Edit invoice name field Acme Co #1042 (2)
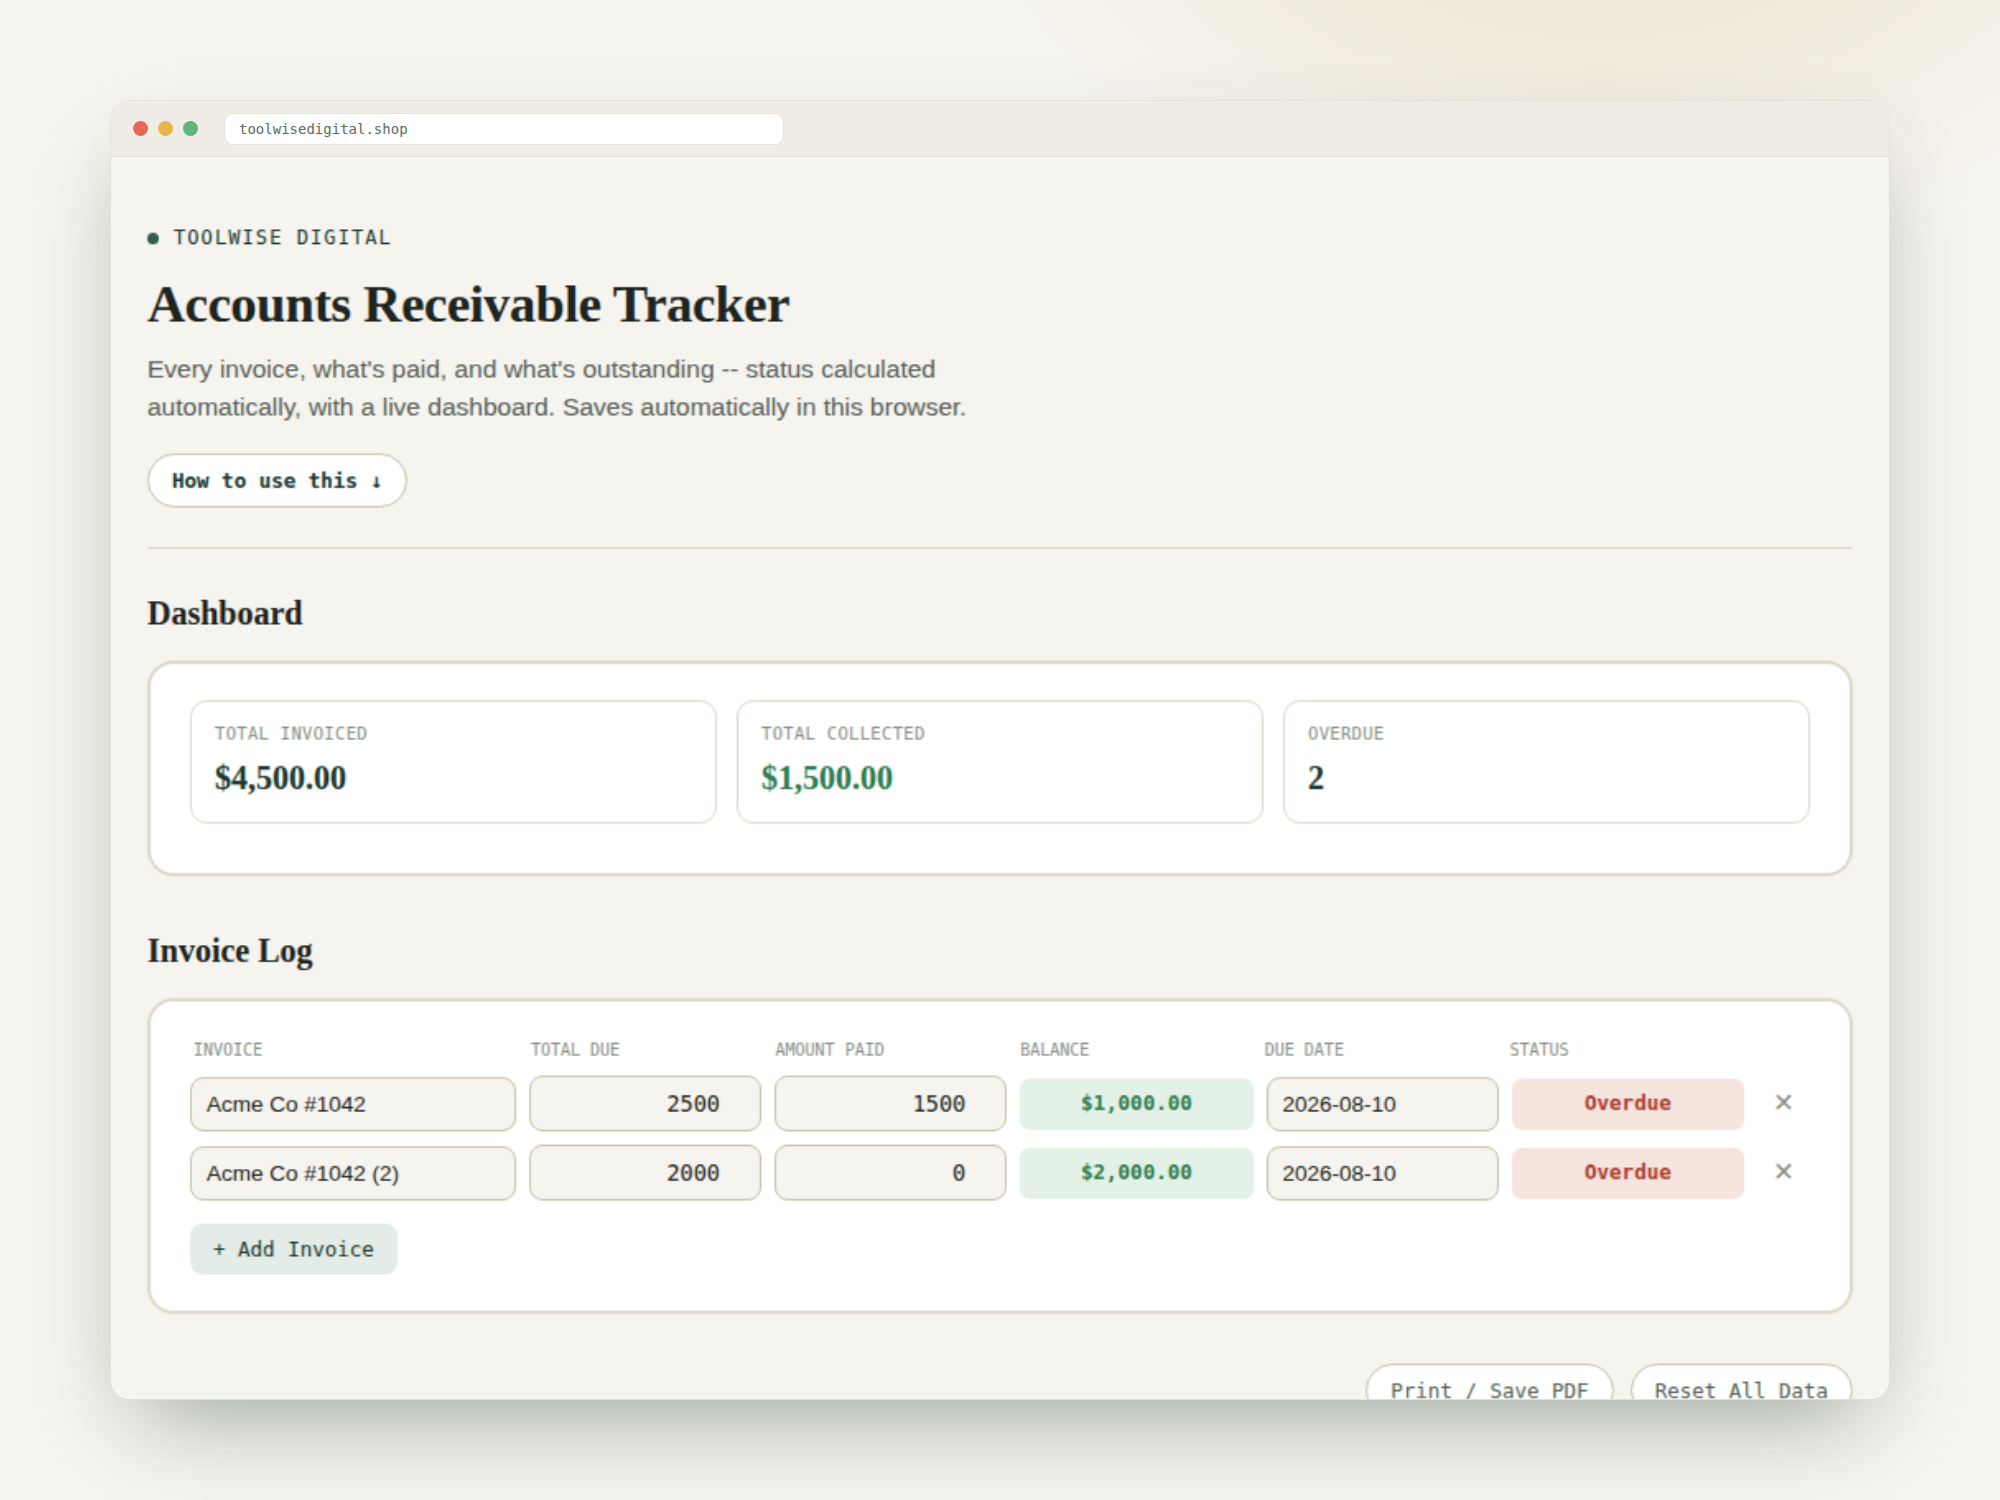This screenshot has width=2000, height=1500. 352,1173
